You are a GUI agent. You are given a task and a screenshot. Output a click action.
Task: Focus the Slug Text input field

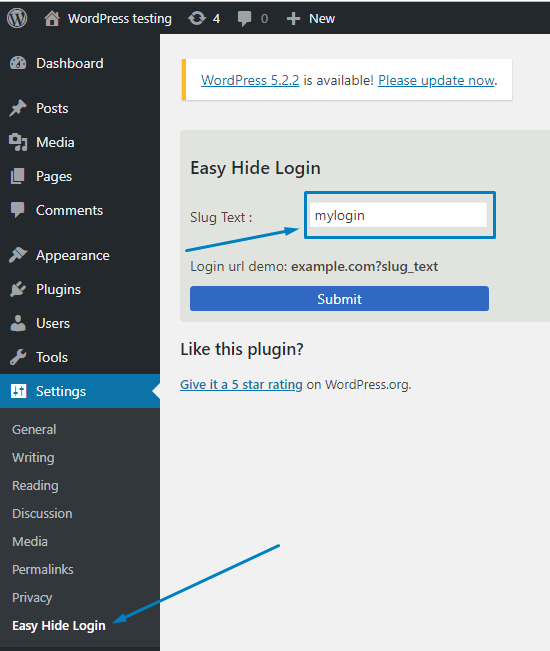(398, 215)
